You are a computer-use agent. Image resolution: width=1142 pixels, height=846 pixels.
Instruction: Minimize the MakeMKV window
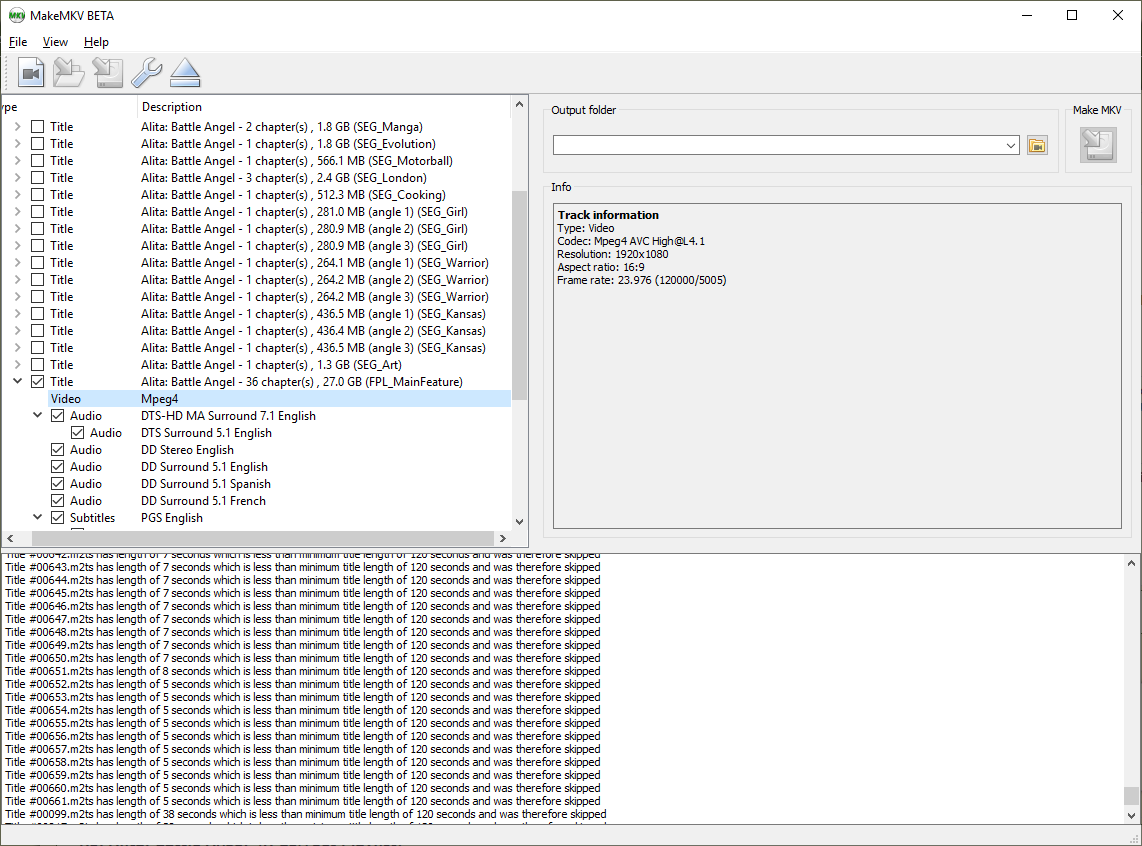click(1027, 15)
